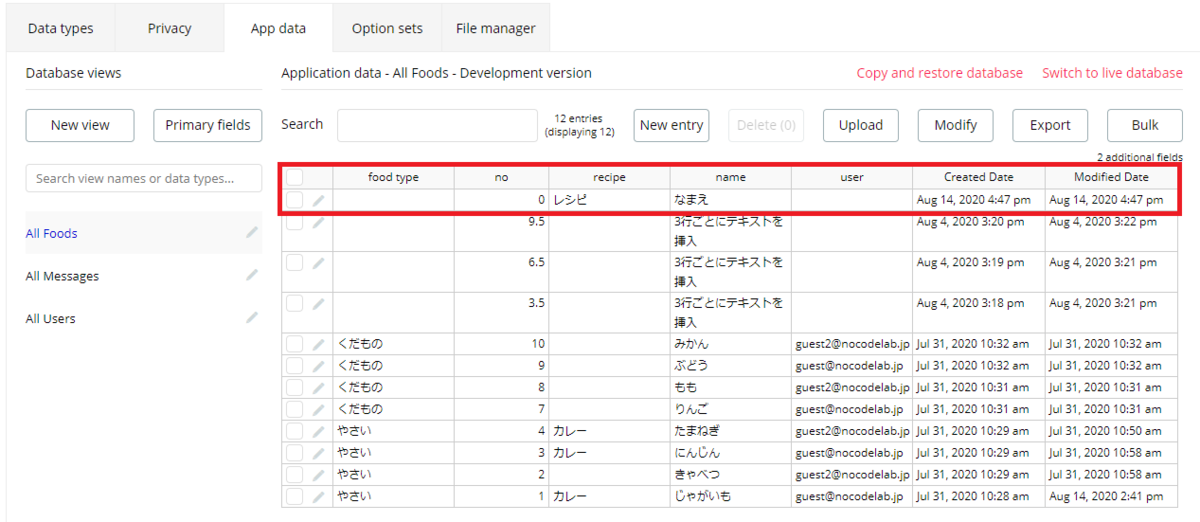This screenshot has width=1200, height=522.
Task: Open Copy and restore database link
Action: pos(940,73)
